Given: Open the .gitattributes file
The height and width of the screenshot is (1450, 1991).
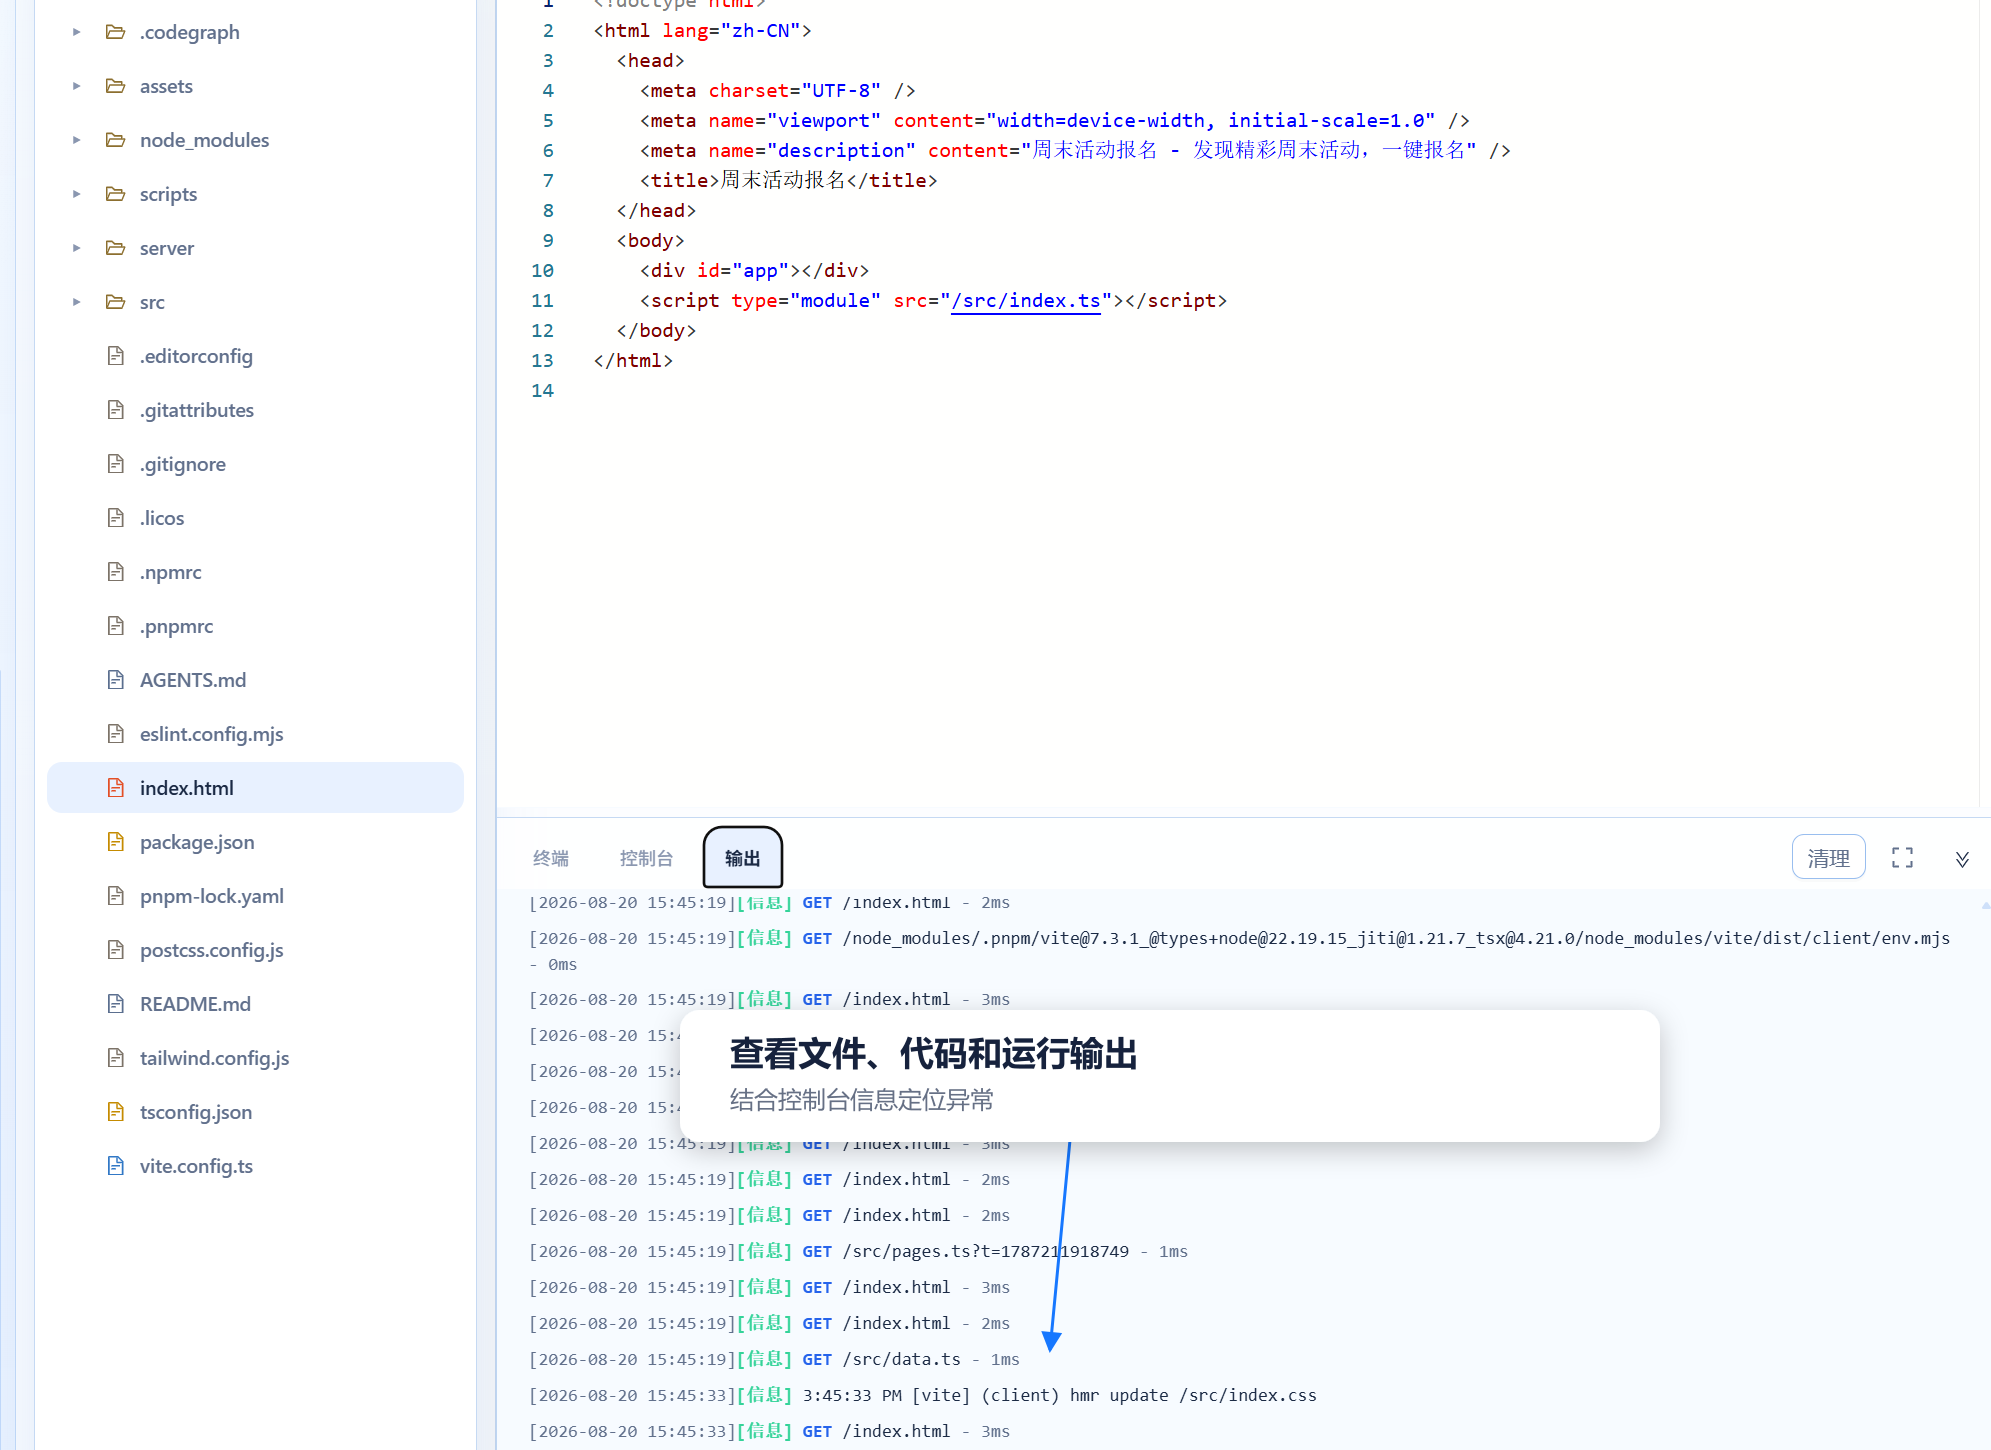Looking at the screenshot, I should (x=197, y=410).
